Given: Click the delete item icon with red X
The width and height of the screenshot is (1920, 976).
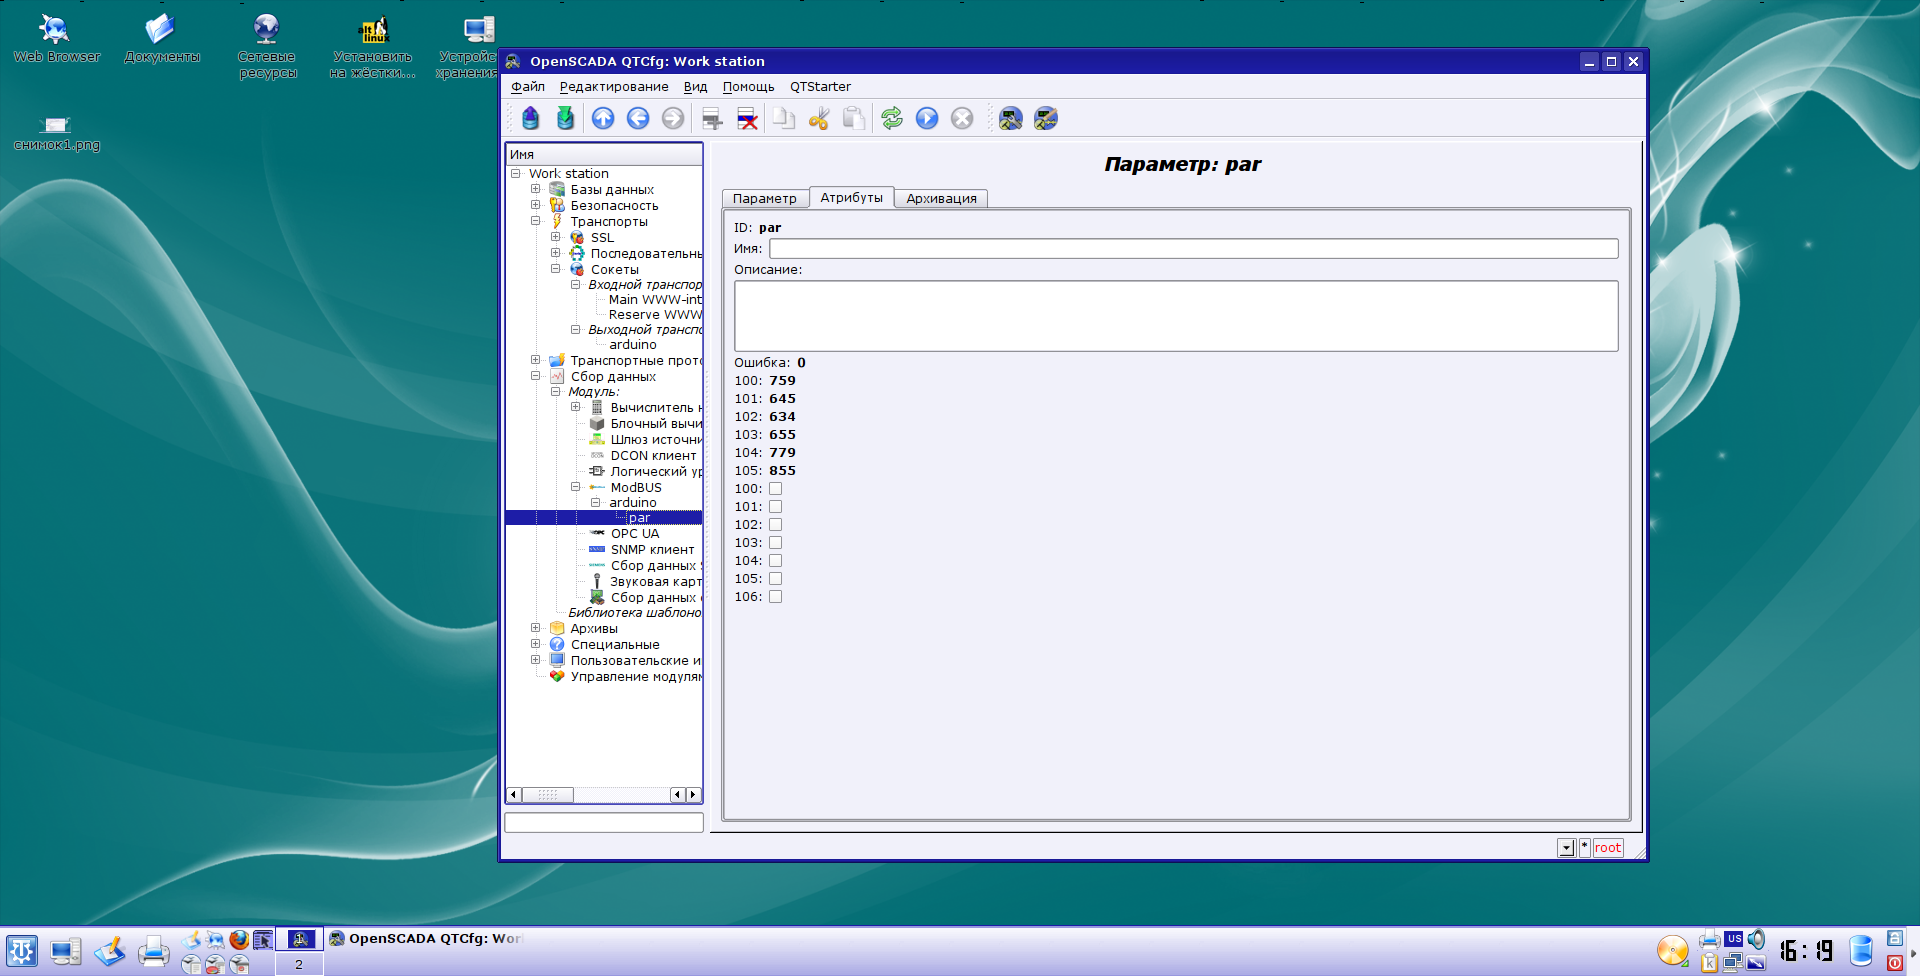Looking at the screenshot, I should point(747,119).
